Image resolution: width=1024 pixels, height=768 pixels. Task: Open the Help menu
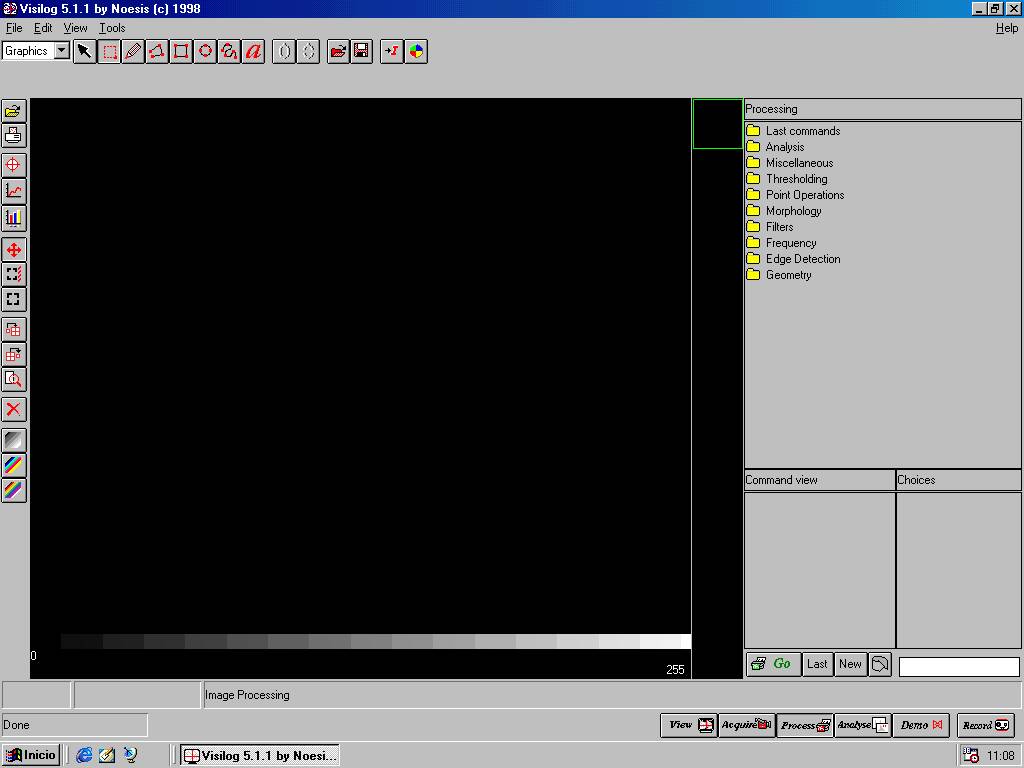pyautogui.click(x=1006, y=28)
